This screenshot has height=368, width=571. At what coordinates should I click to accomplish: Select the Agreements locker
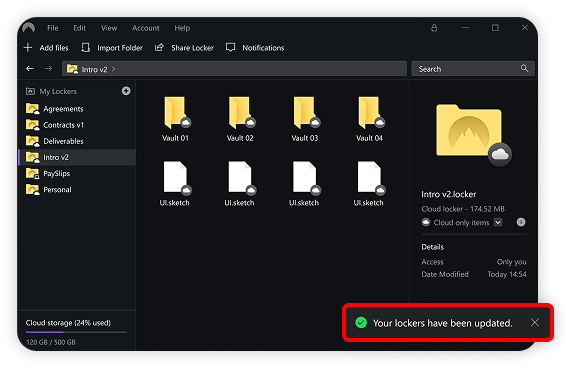click(x=77, y=109)
